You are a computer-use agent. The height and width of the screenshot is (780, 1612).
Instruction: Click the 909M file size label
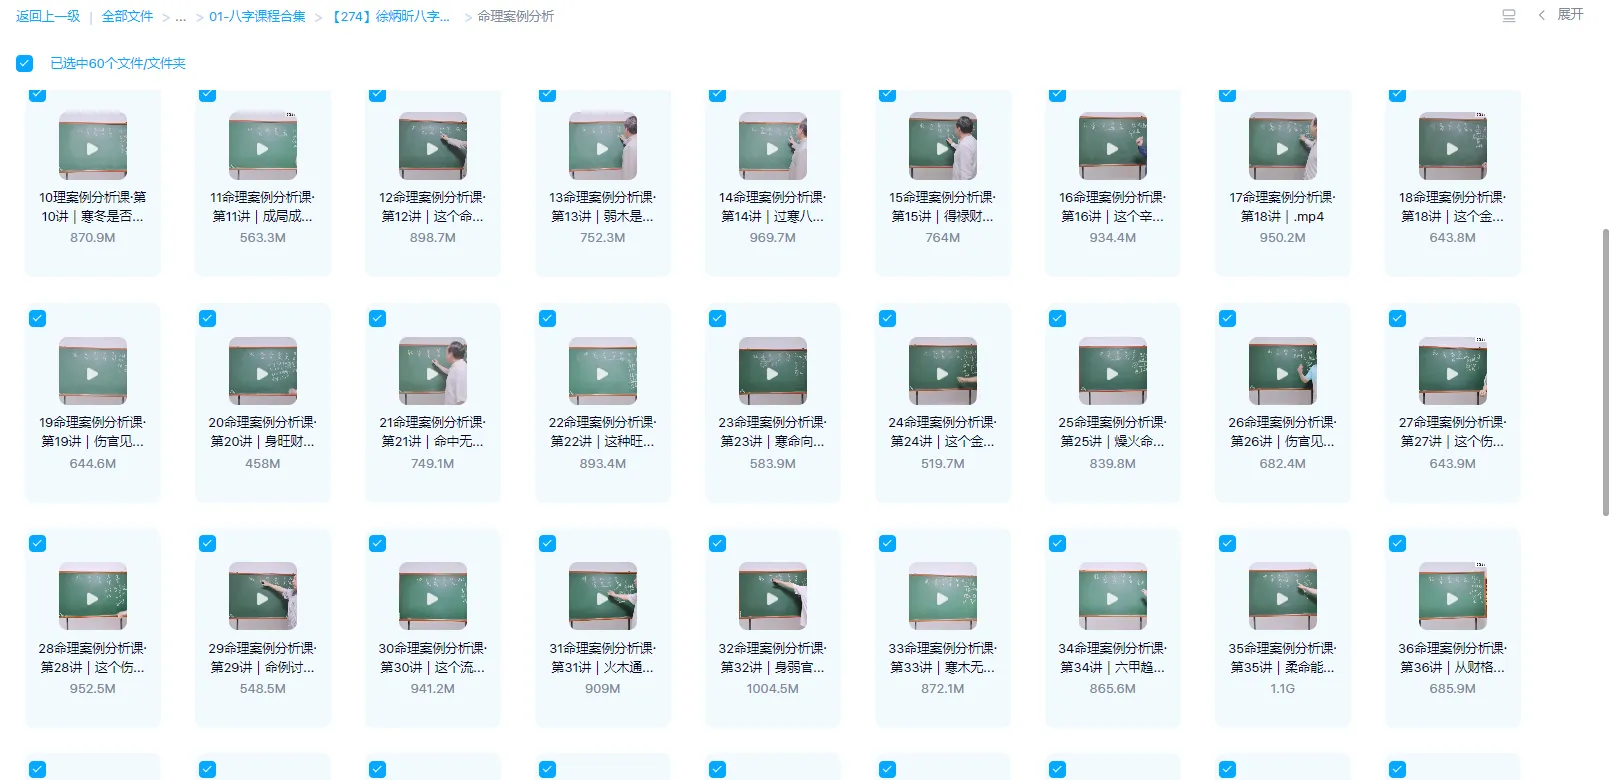coord(602,689)
